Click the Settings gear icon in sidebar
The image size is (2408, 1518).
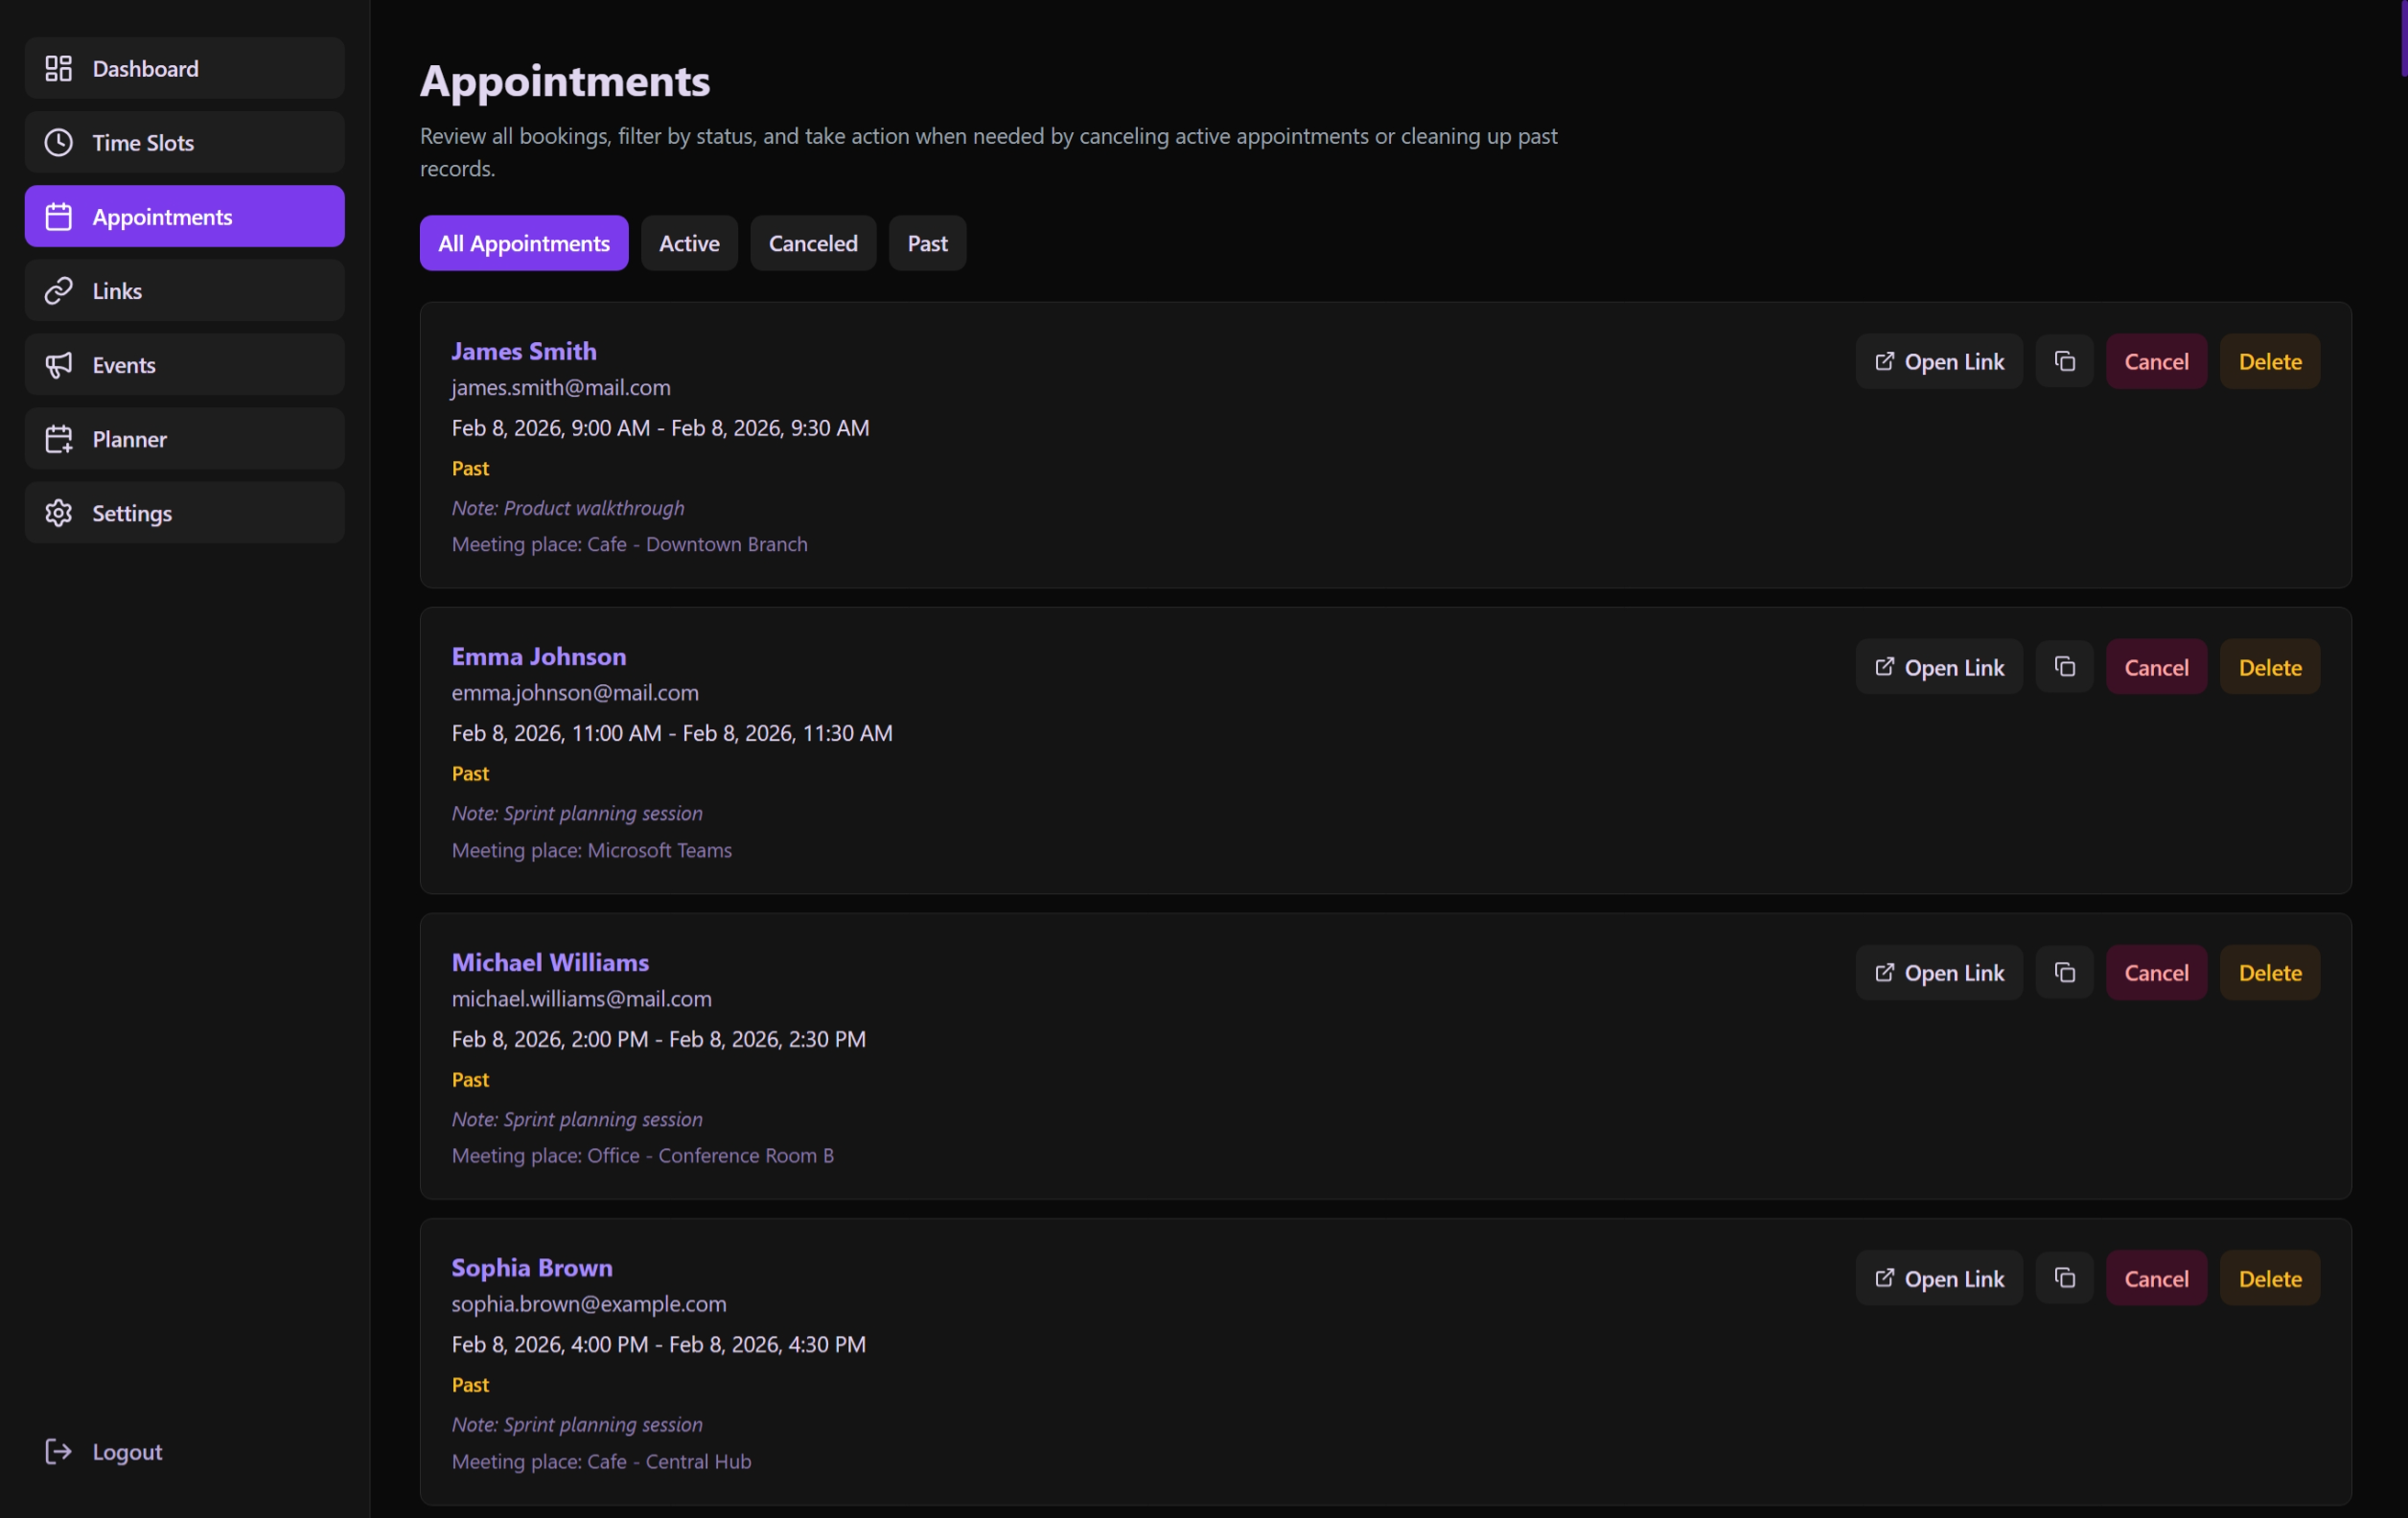(x=59, y=512)
